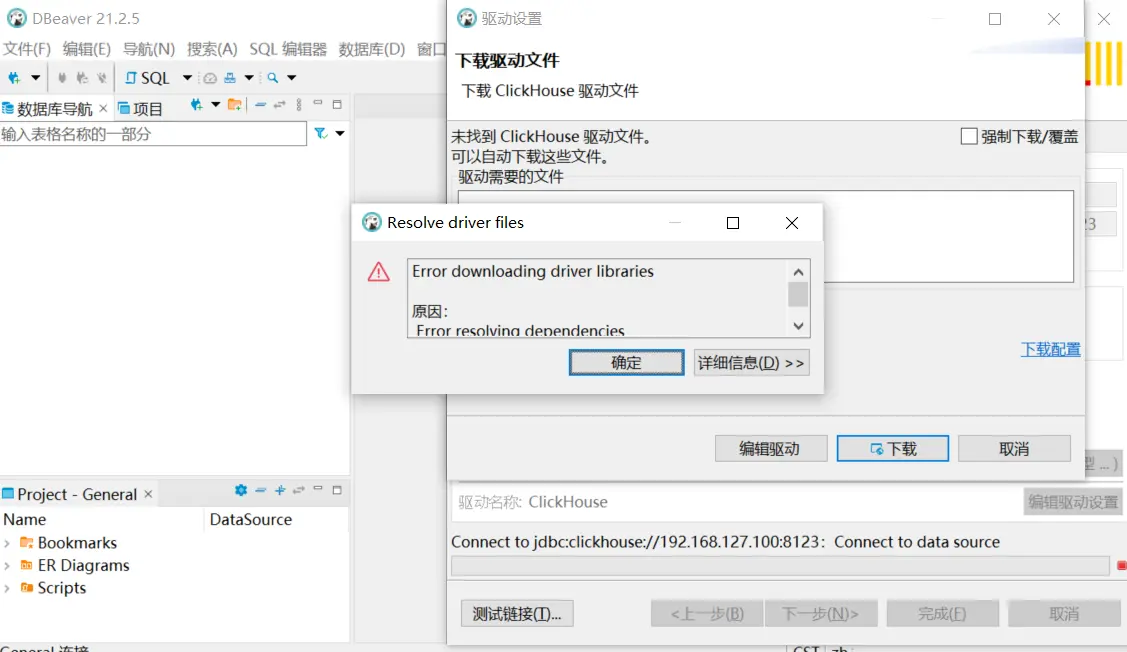Click 取消 in the driver download dialog
1127x652 pixels.
(x=1014, y=449)
